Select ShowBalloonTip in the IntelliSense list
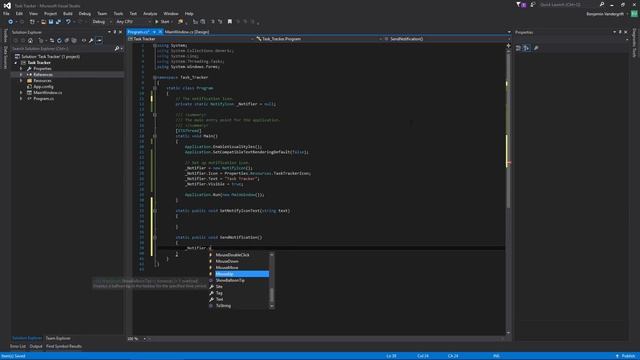The height and width of the screenshot is (360, 640). click(230, 280)
